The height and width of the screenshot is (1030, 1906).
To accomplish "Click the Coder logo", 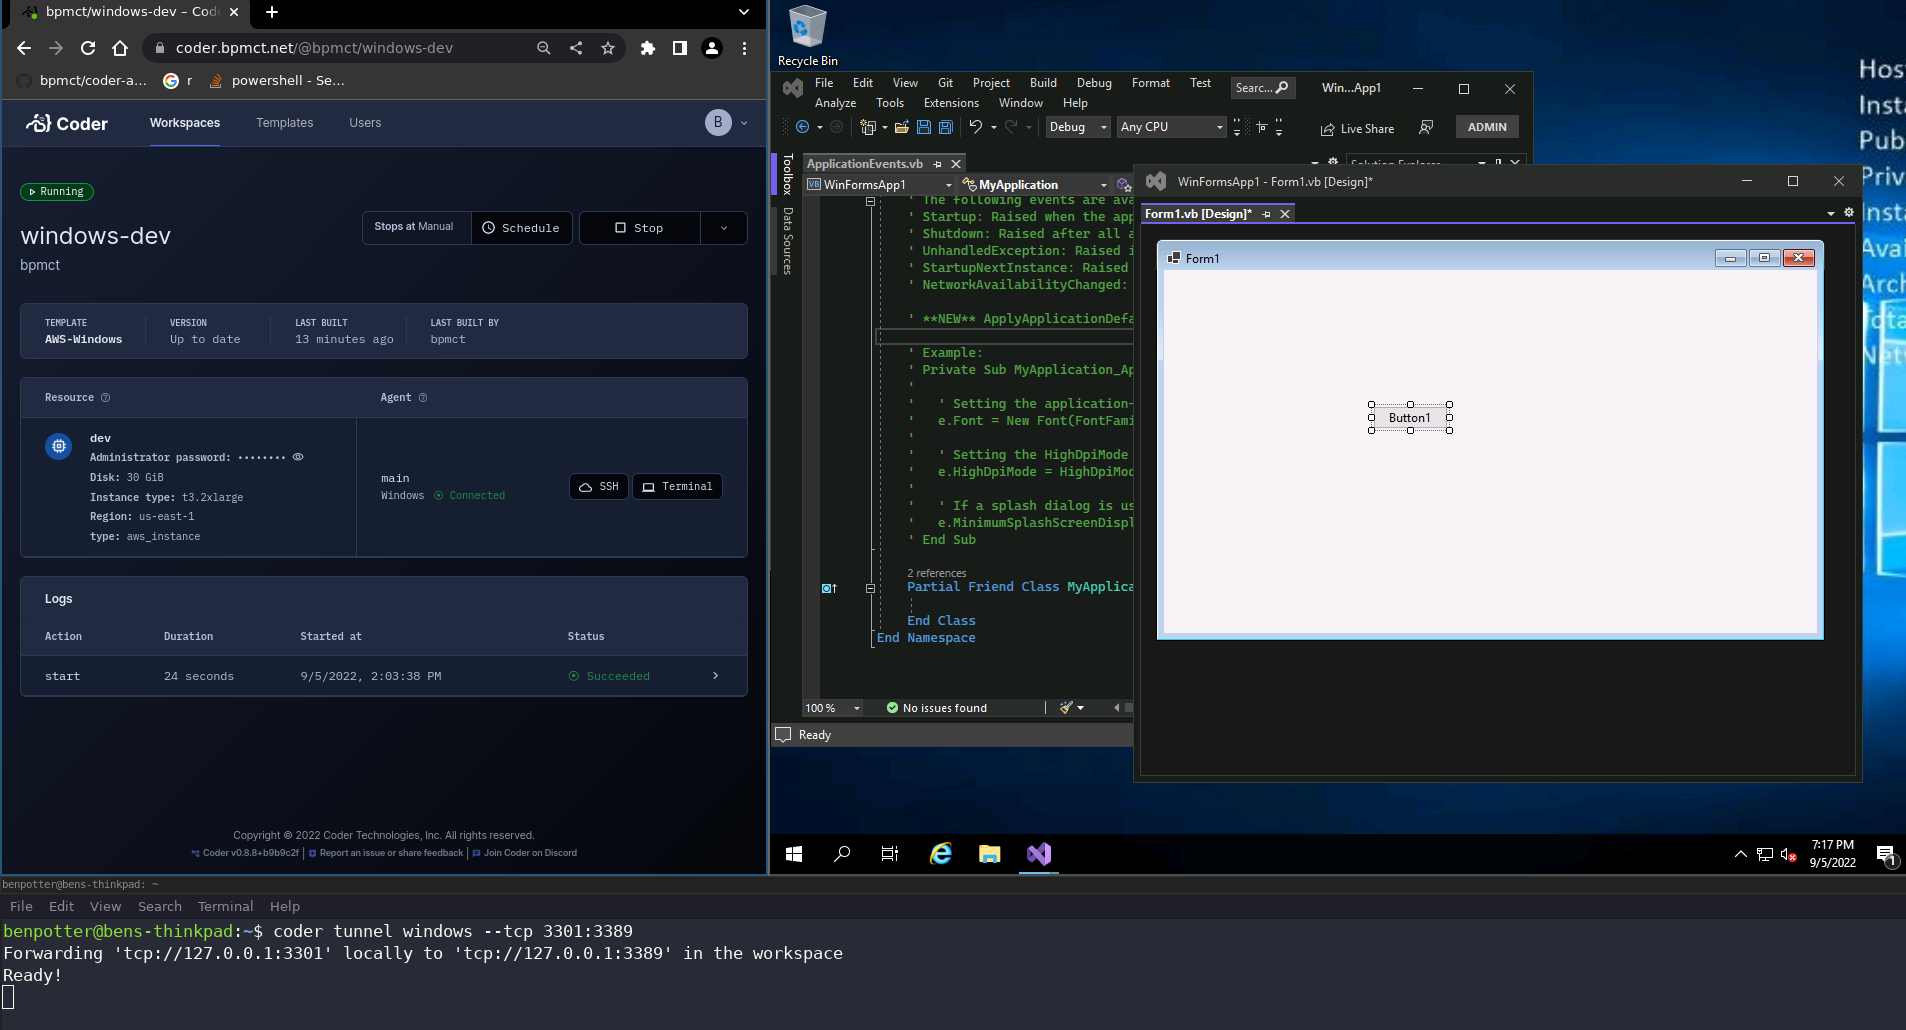I will click(x=67, y=123).
